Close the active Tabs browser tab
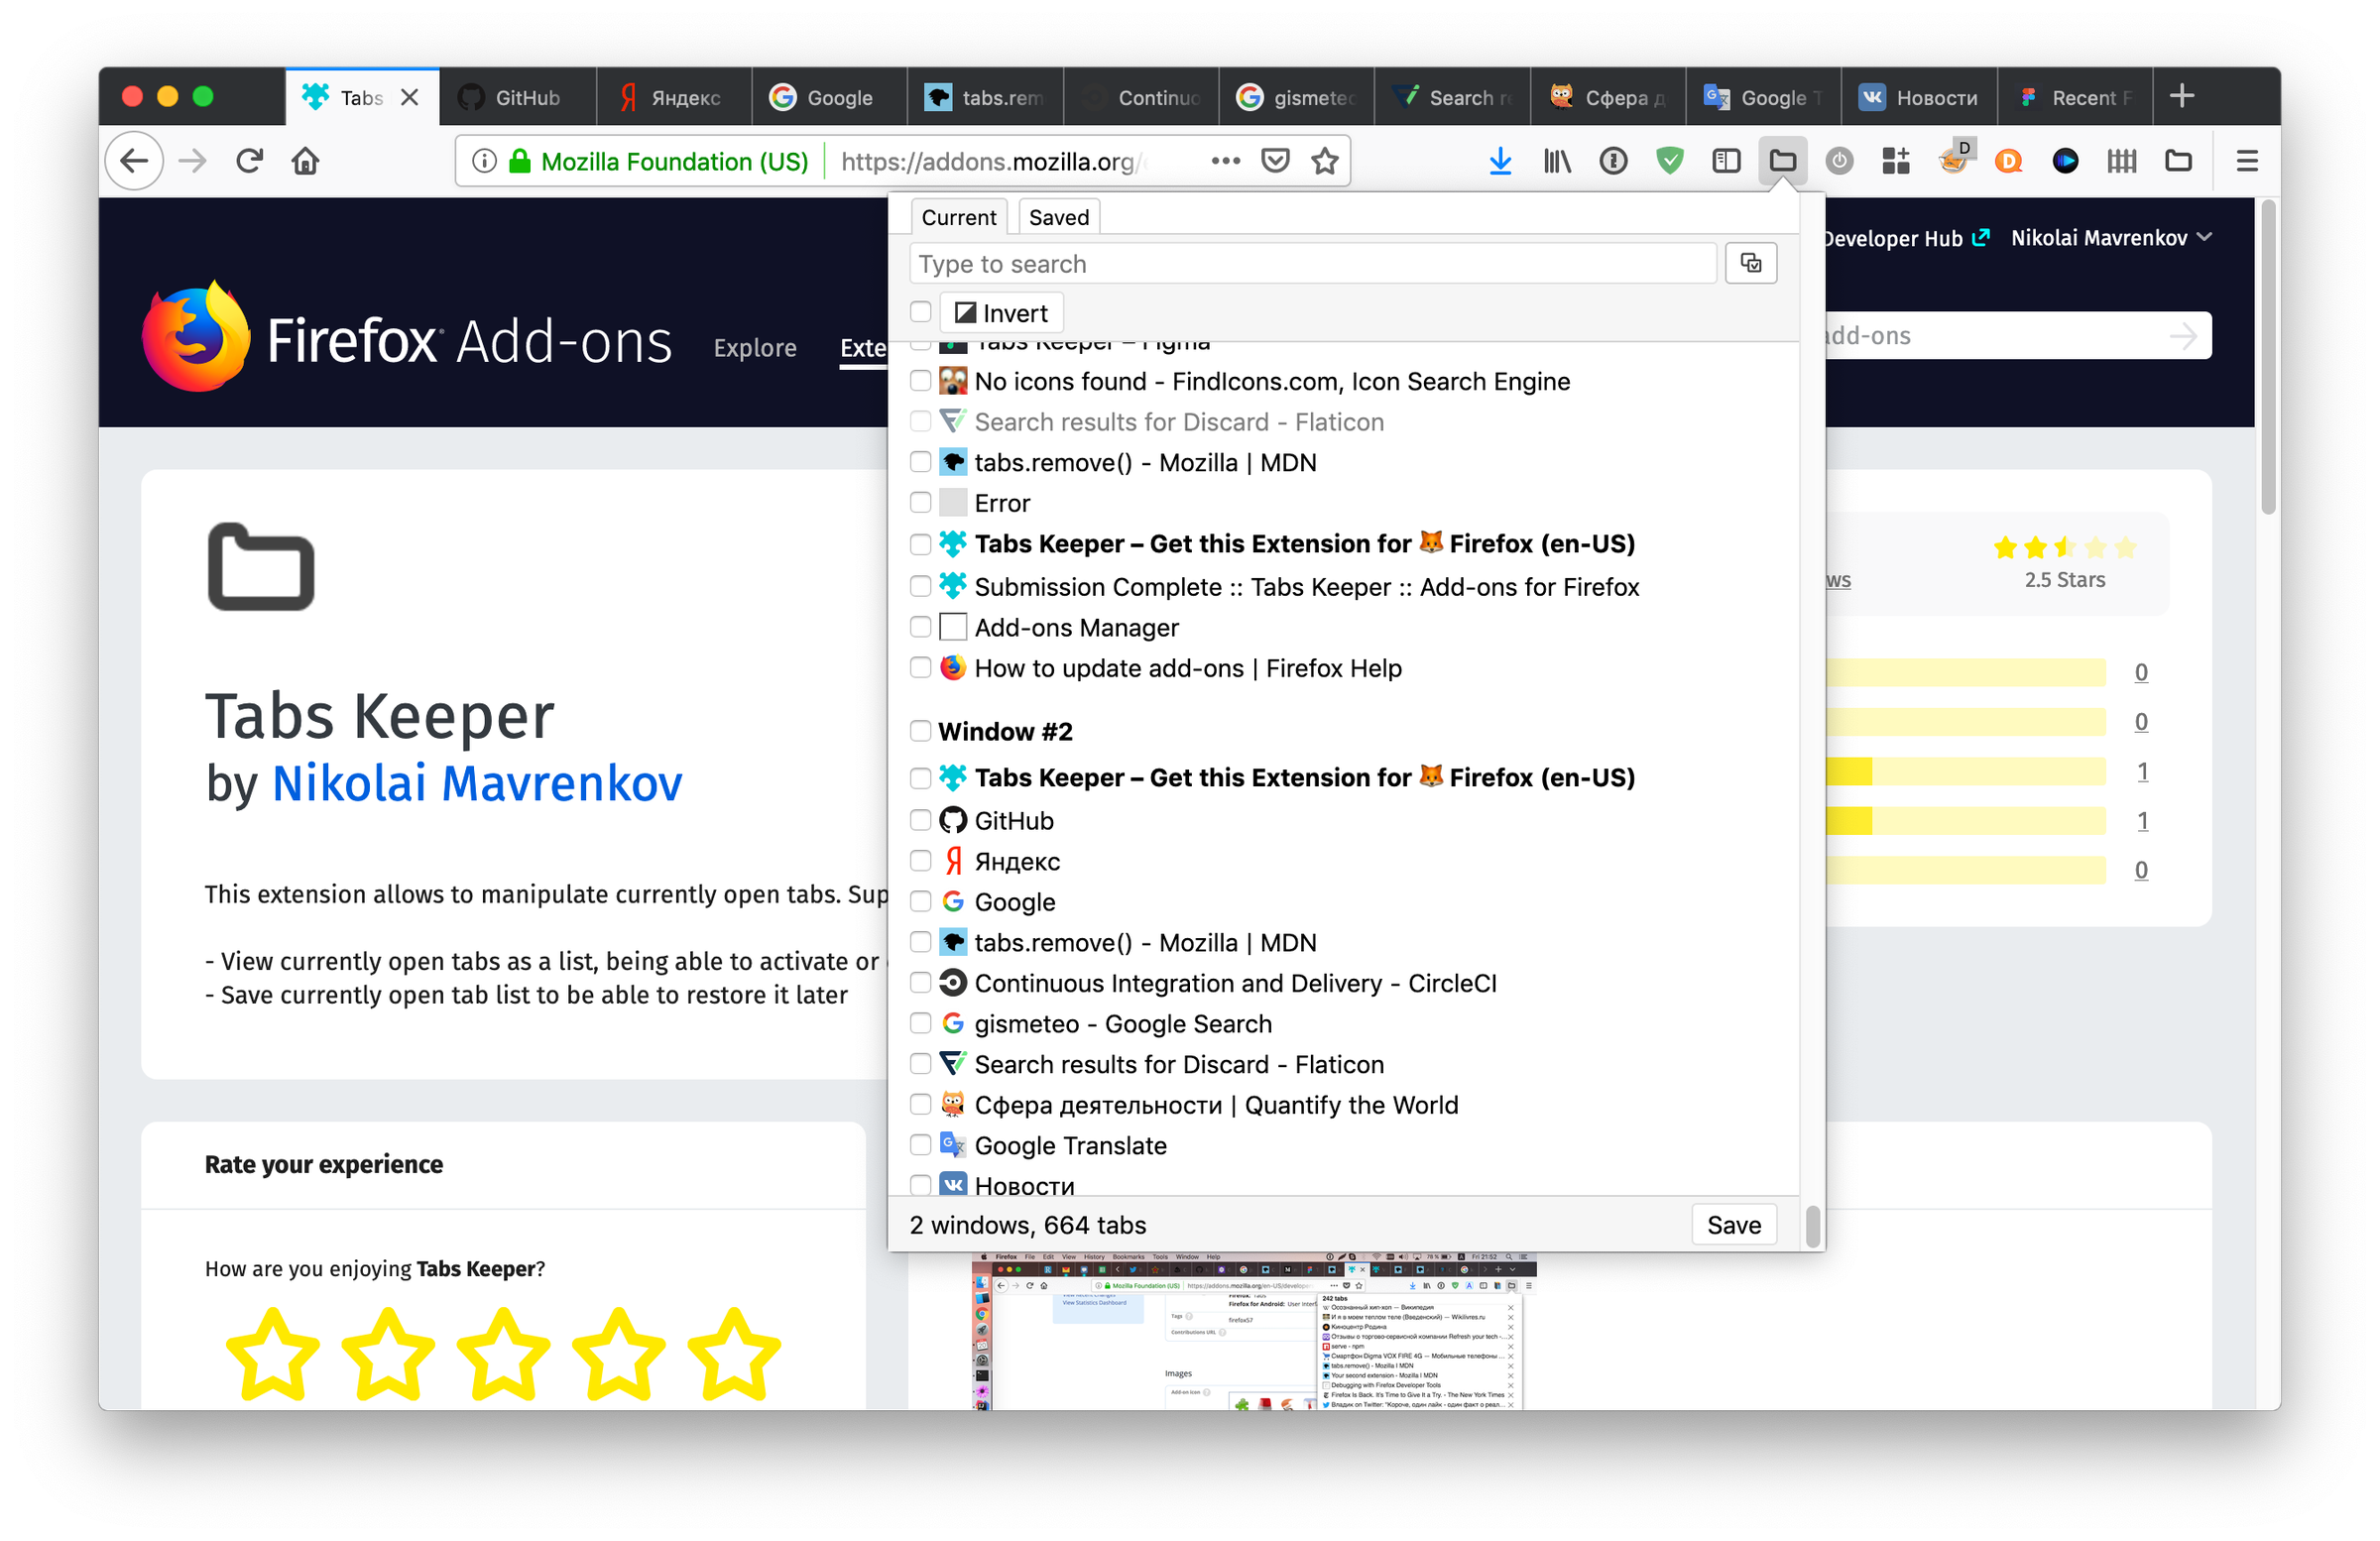This screenshot has height=1541, width=2380. 409,97
